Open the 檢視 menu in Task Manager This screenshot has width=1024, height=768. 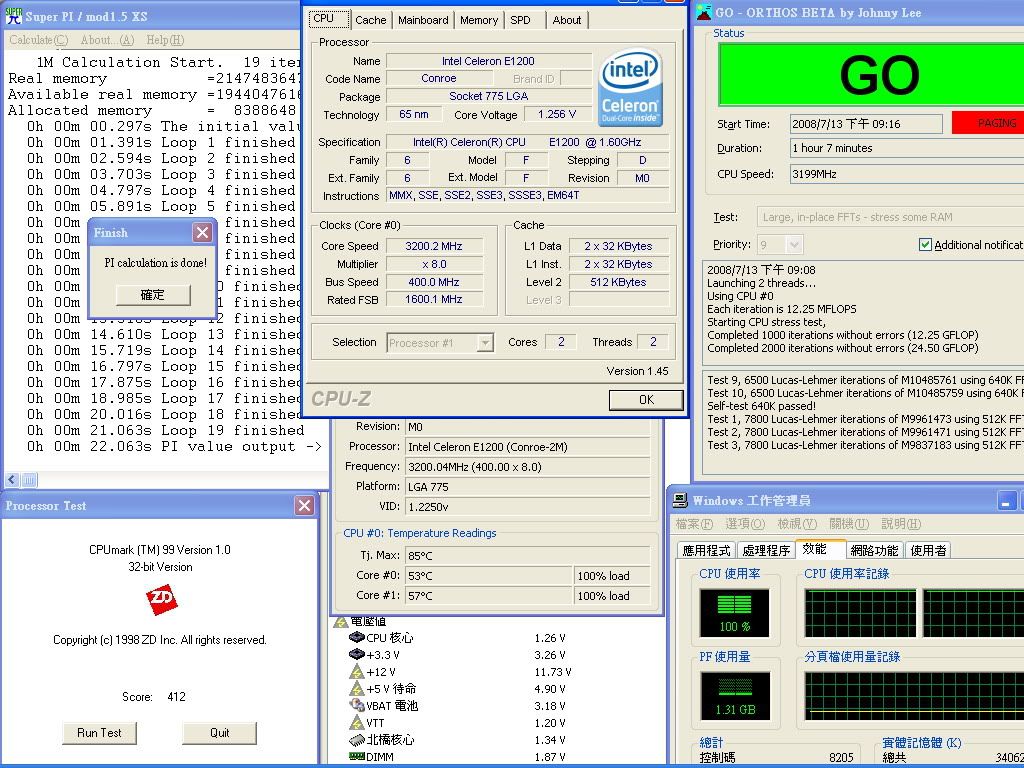point(797,524)
